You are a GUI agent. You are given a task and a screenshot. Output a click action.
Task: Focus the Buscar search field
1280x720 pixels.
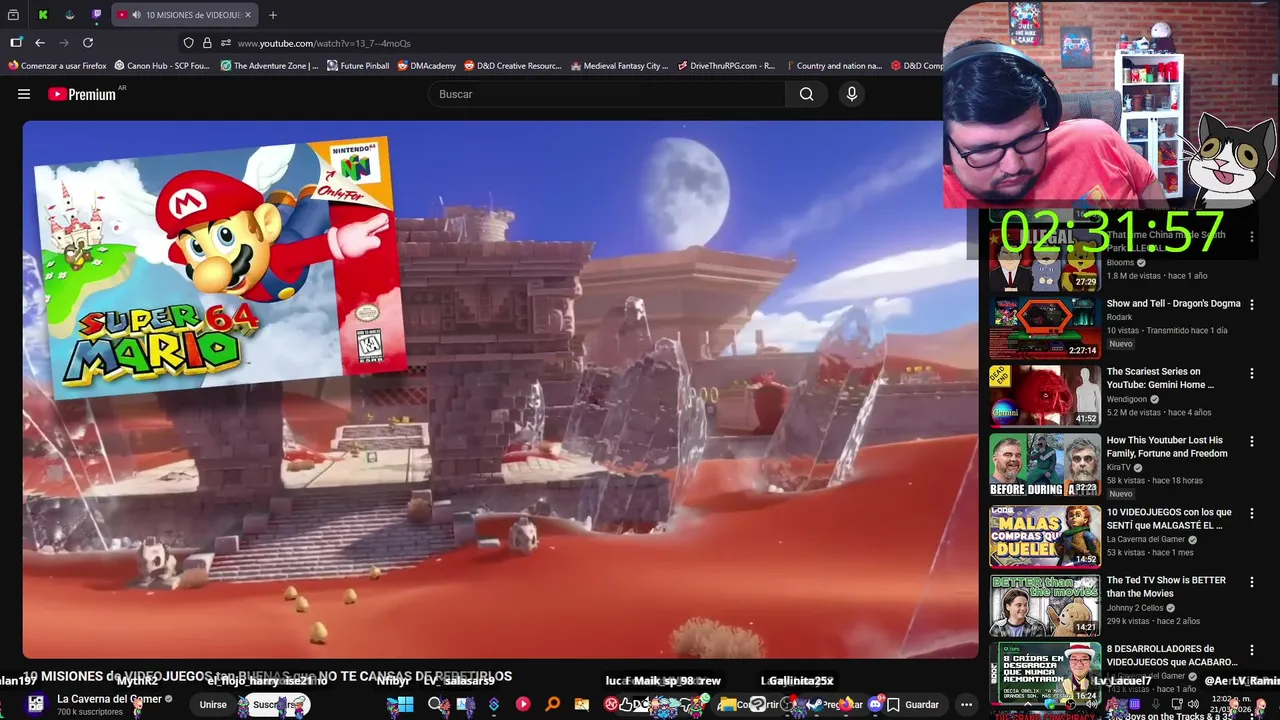(x=606, y=94)
